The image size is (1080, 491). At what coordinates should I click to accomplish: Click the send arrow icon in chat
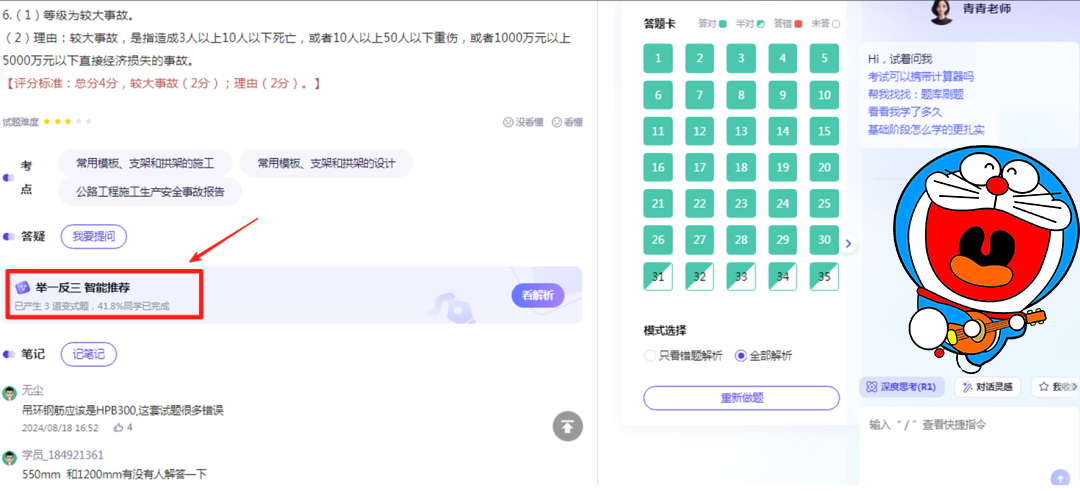click(1060, 477)
